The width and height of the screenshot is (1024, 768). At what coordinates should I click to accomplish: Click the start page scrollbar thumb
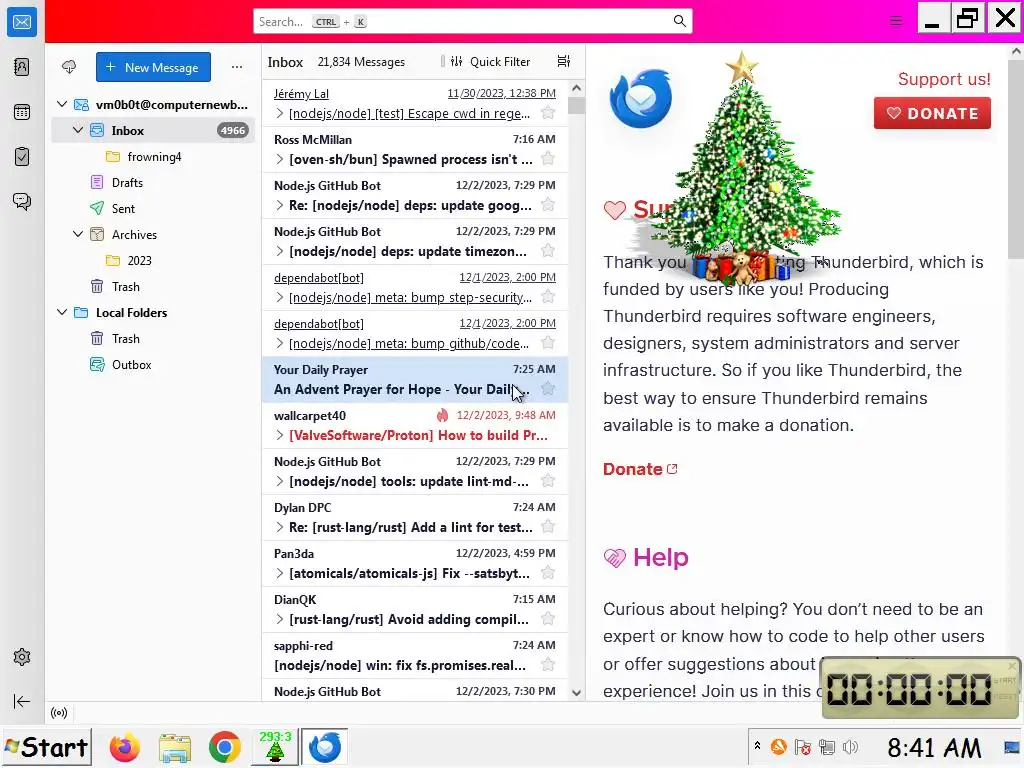click(x=1016, y=159)
